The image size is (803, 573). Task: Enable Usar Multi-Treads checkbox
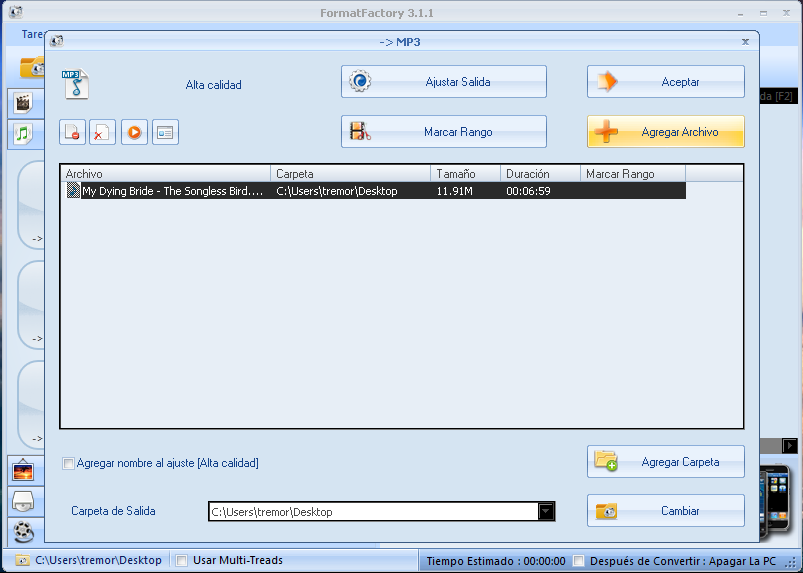coord(181,560)
